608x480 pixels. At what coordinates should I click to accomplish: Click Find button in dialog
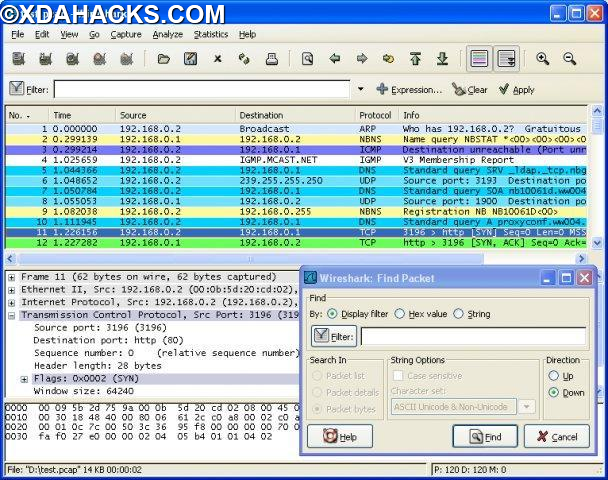tap(485, 436)
